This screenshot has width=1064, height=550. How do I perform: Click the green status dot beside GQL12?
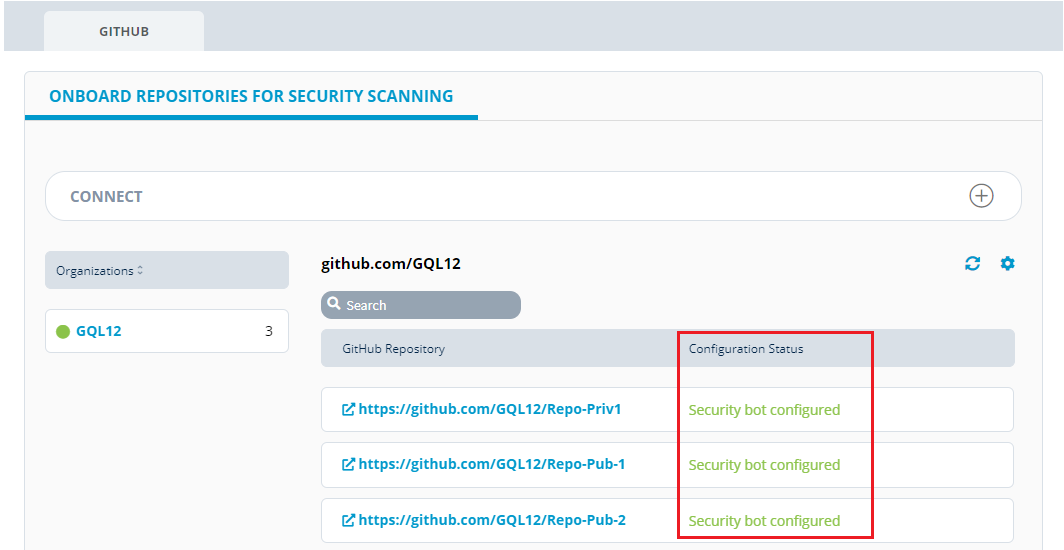coord(63,332)
